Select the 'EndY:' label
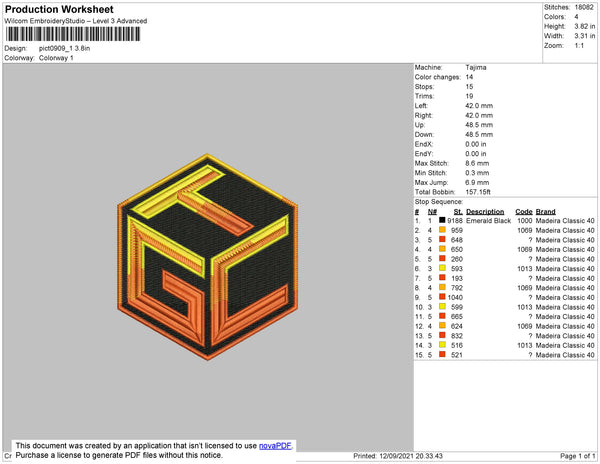This screenshot has height=464, width=600. (424, 154)
